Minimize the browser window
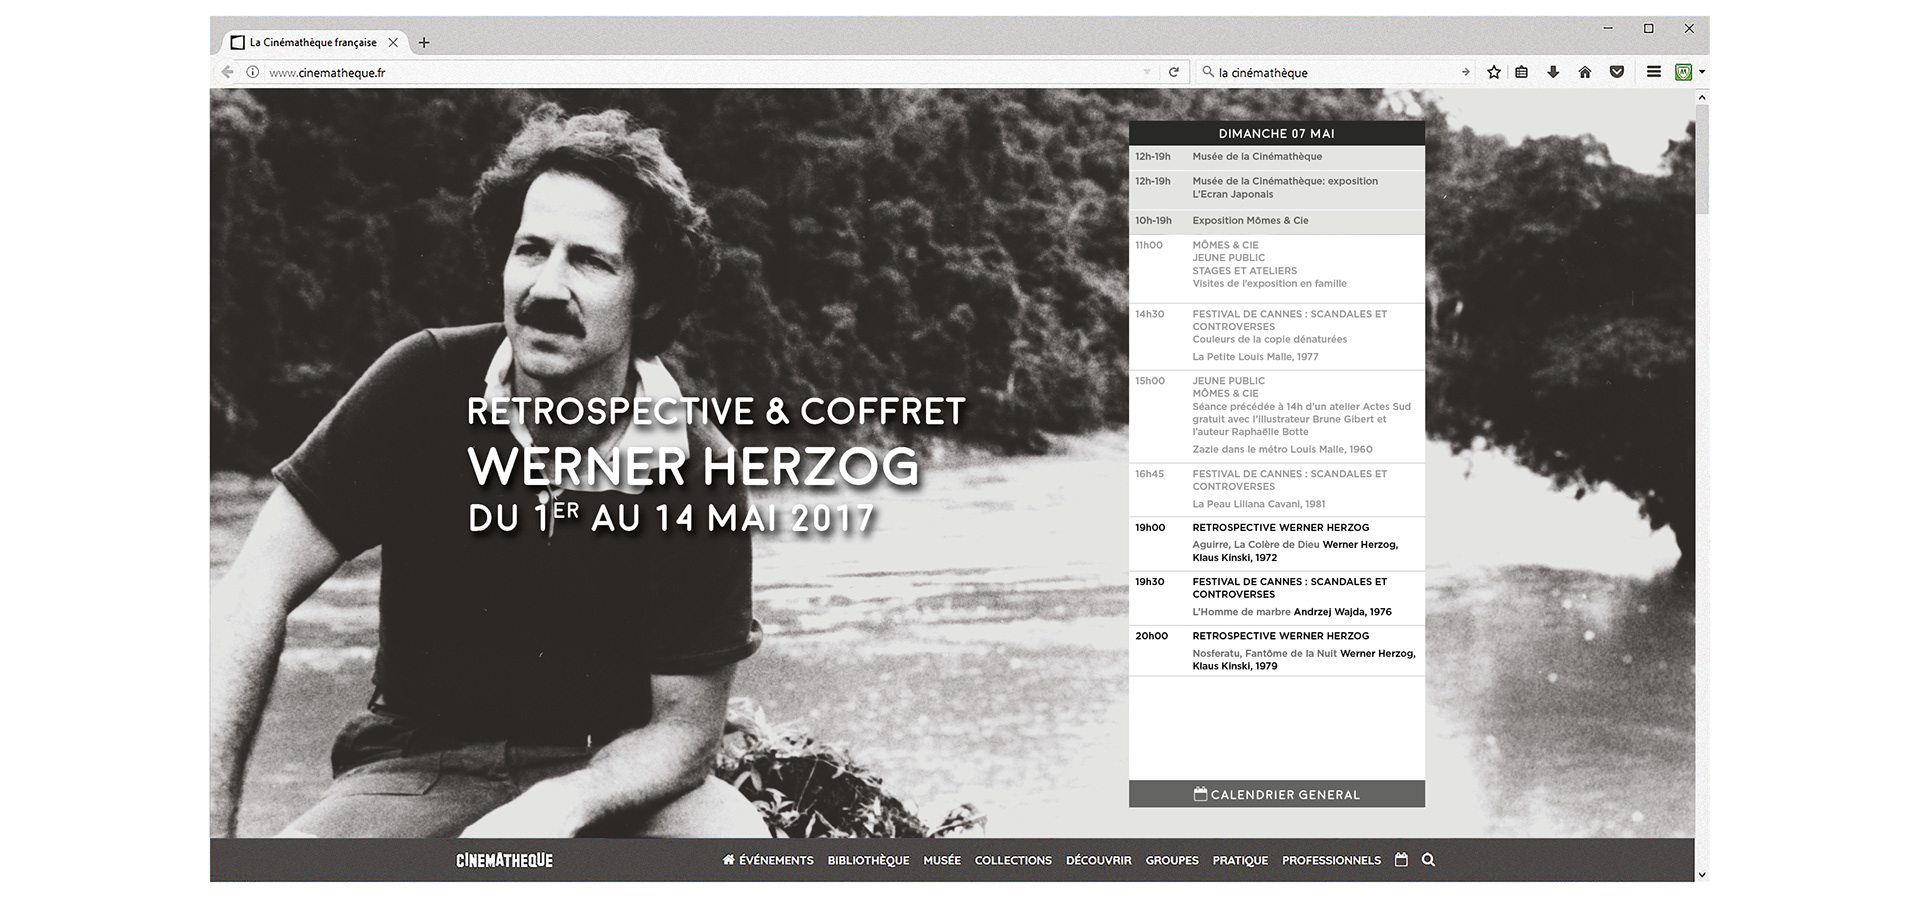 1608,28
